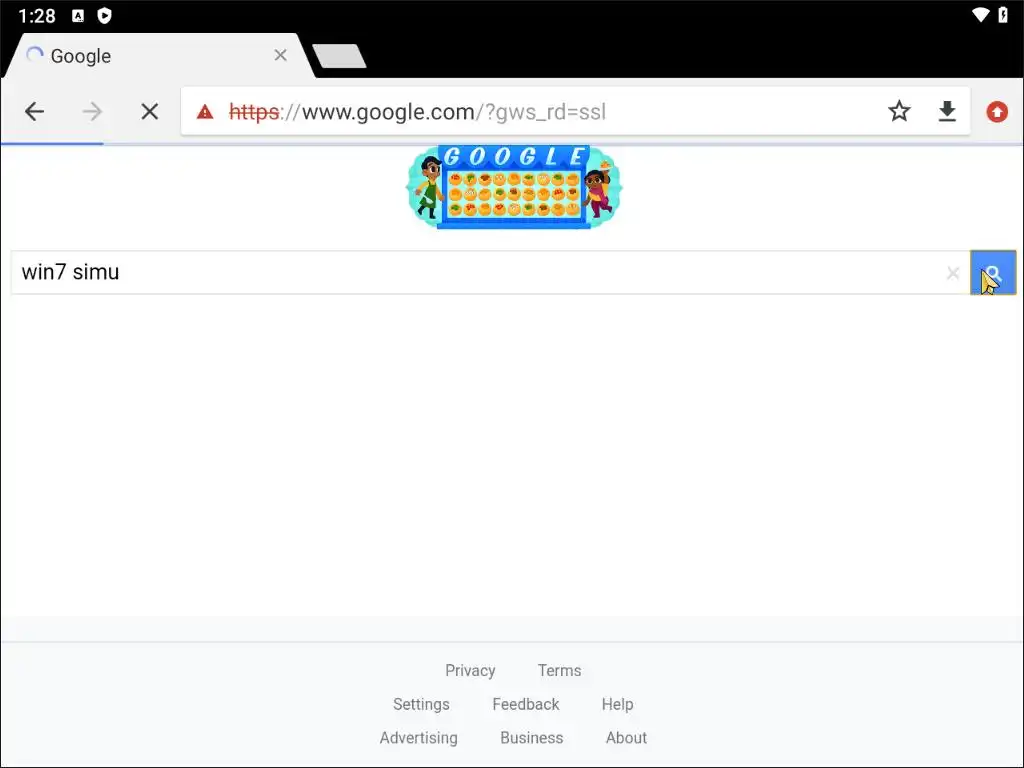
Task: Open the Help link
Action: click(x=617, y=705)
